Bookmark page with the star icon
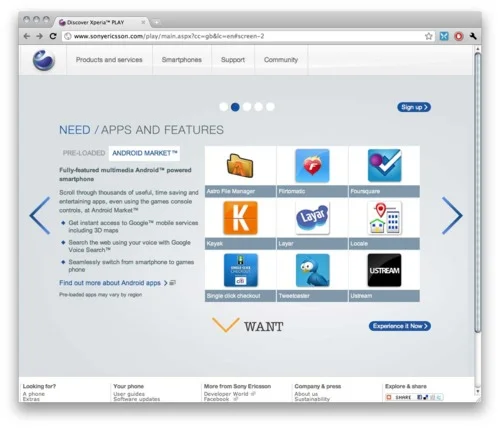Image resolution: width=500 pixels, height=428 pixels. [429, 36]
